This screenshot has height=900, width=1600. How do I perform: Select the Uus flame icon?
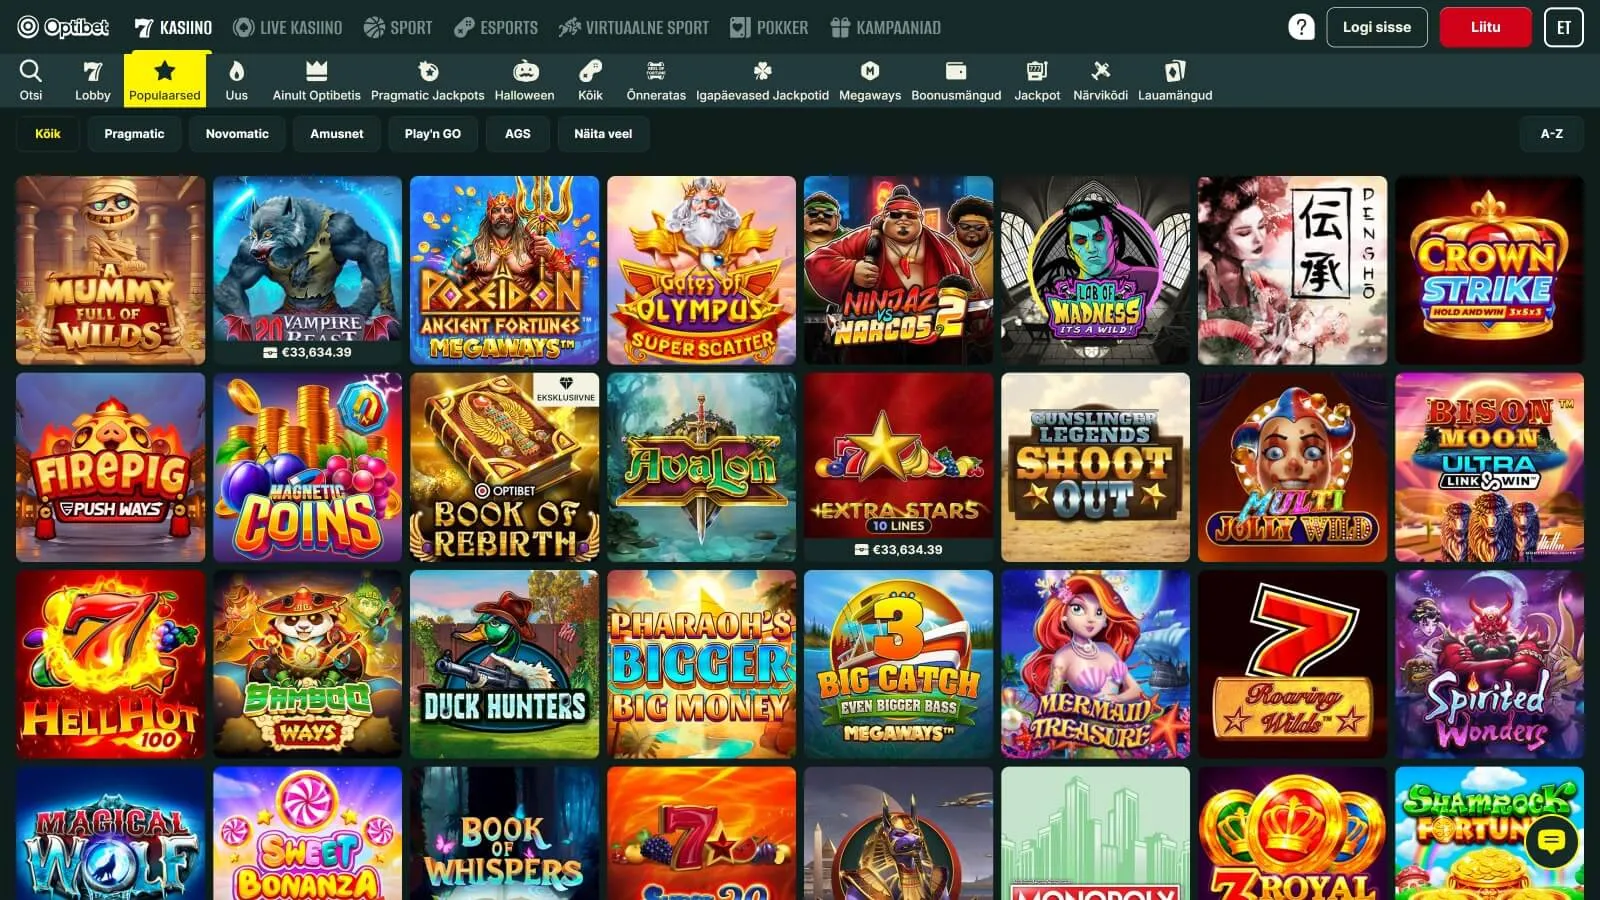(x=236, y=72)
